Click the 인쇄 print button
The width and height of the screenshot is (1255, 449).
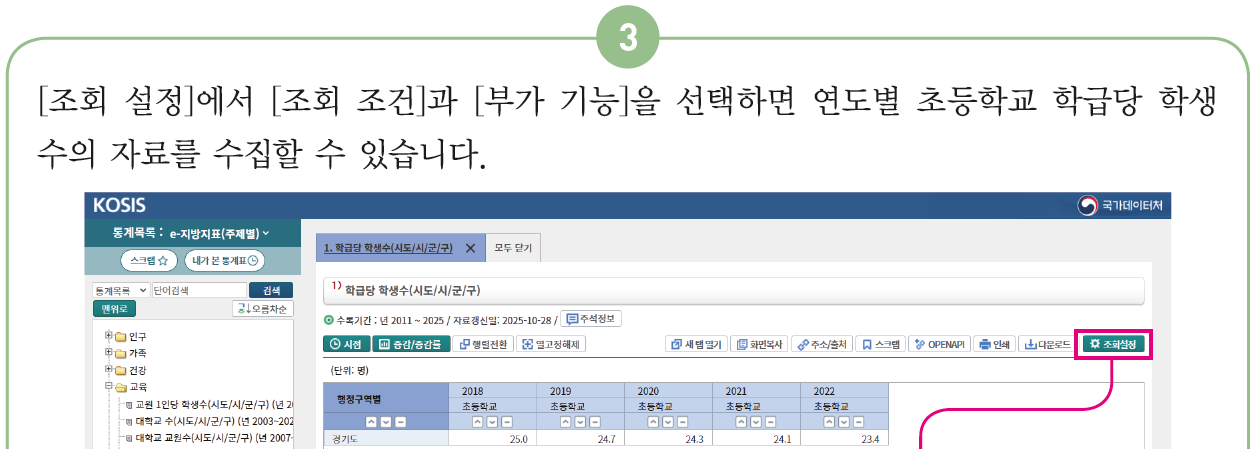point(994,344)
